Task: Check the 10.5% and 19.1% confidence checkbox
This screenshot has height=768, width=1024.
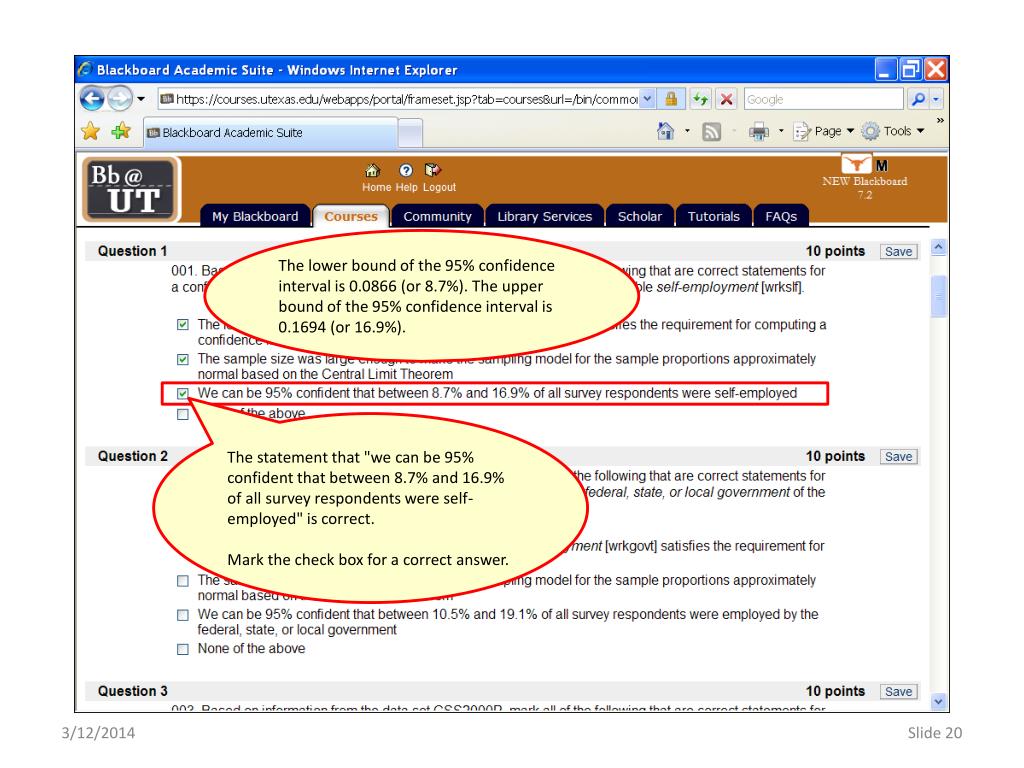Action: tap(183, 615)
